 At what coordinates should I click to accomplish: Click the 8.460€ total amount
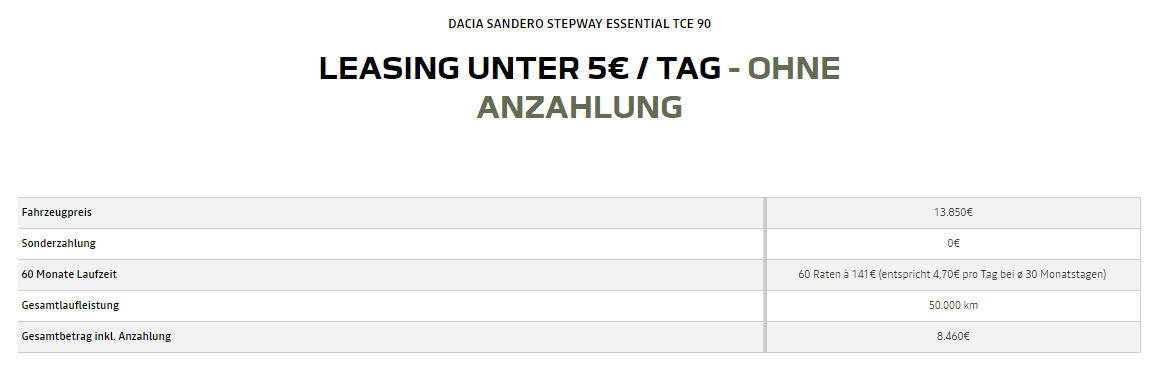953,336
